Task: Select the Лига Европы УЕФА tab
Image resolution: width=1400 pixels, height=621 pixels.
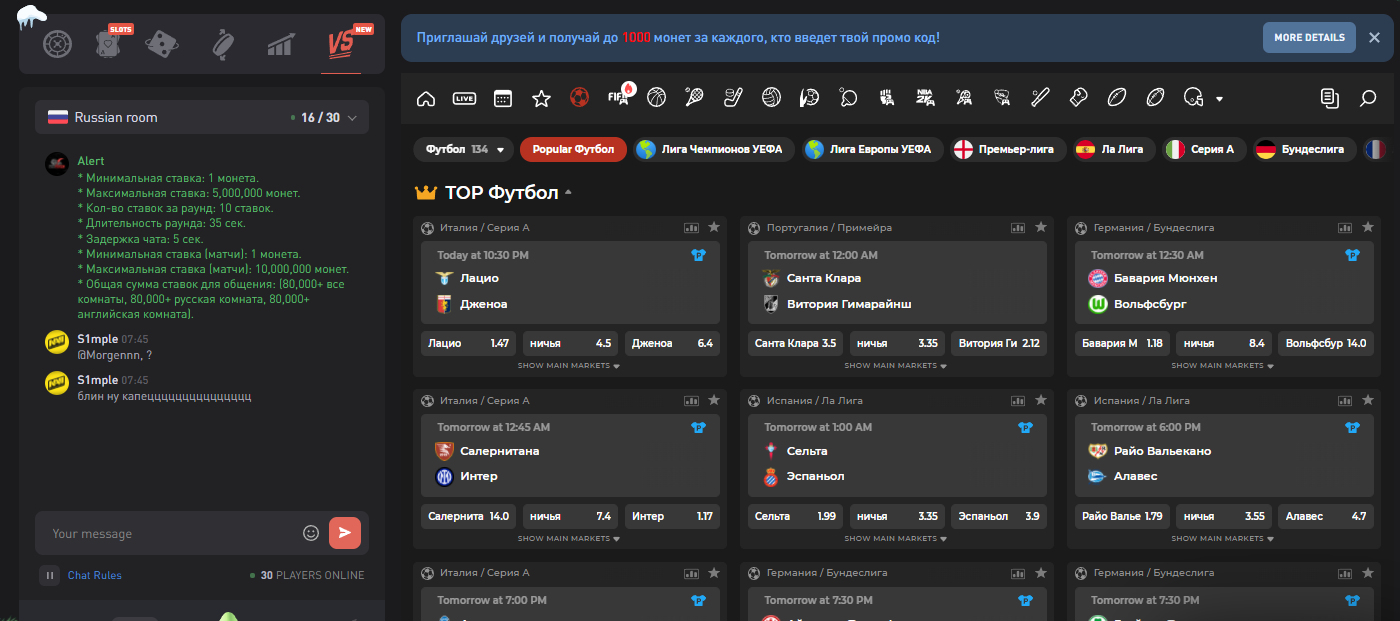Action: (x=873, y=149)
